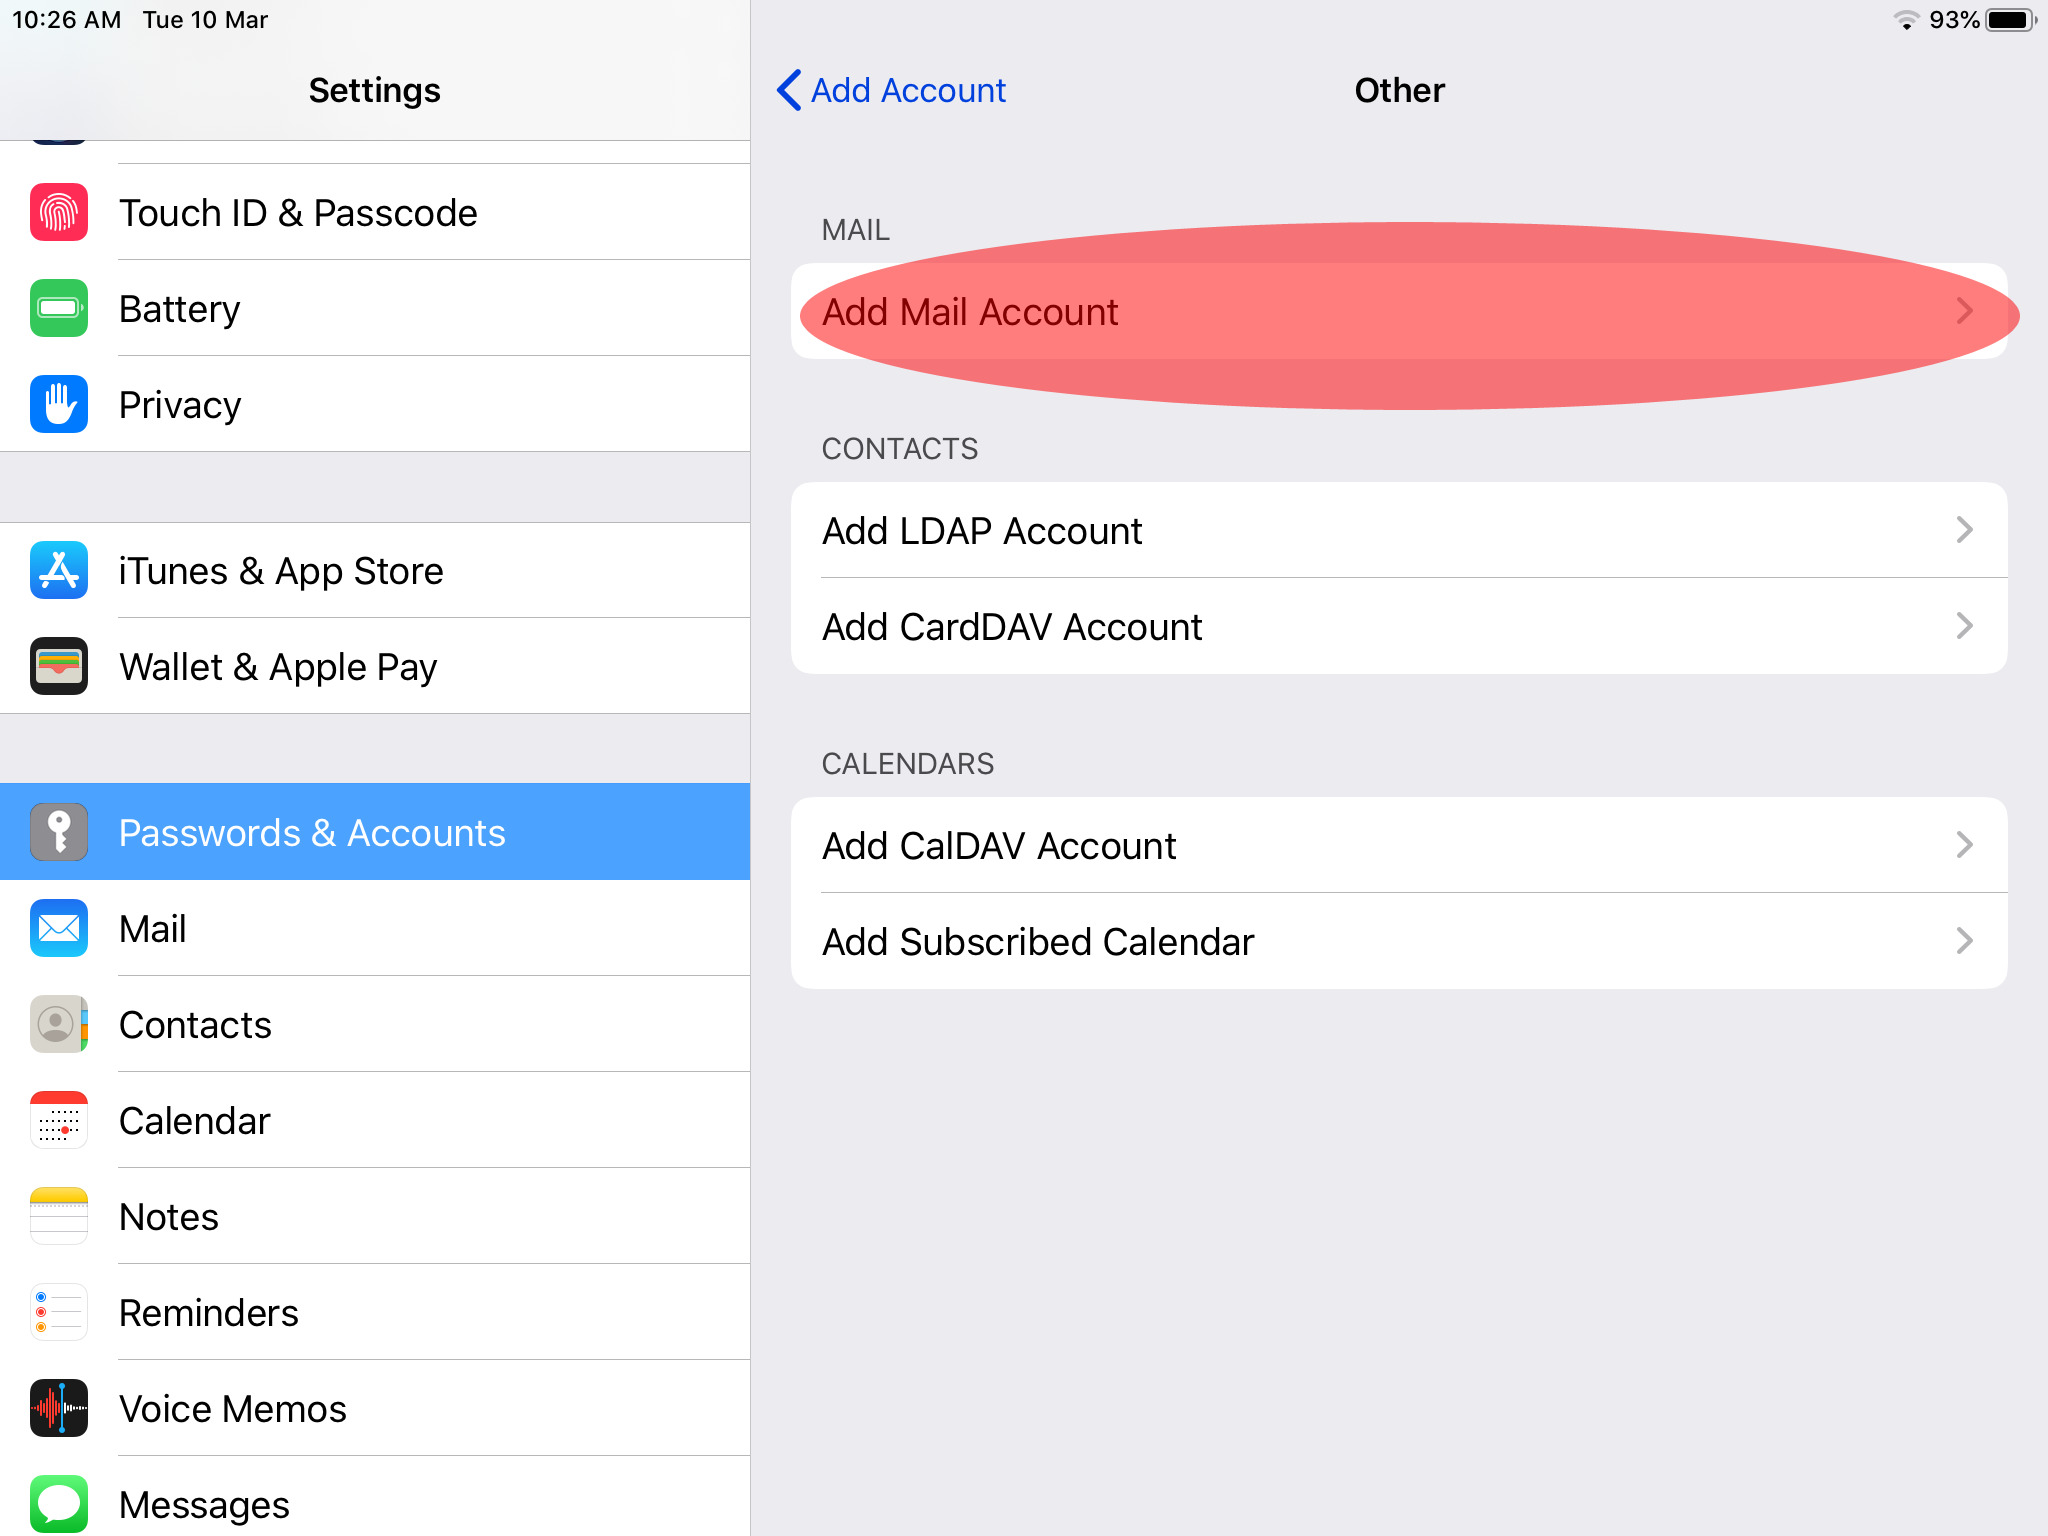Viewport: 2048px width, 1536px height.
Task: Tap chevron on Add LDAP Account row
Action: pos(1964,530)
